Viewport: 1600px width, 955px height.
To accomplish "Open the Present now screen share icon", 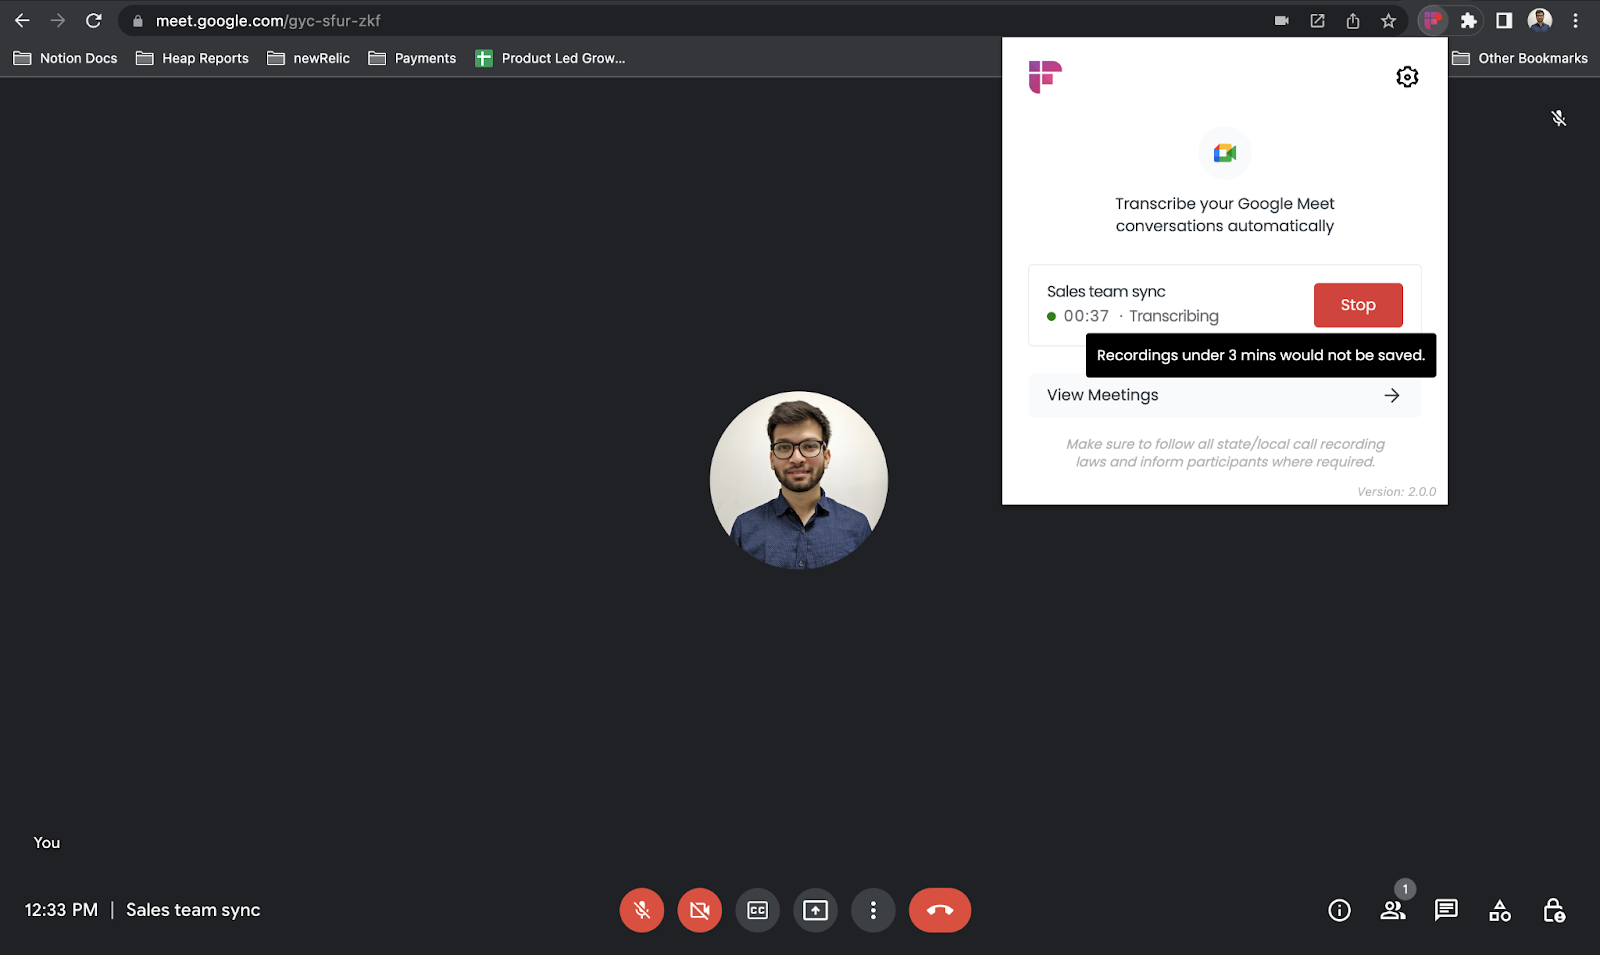I will (815, 910).
